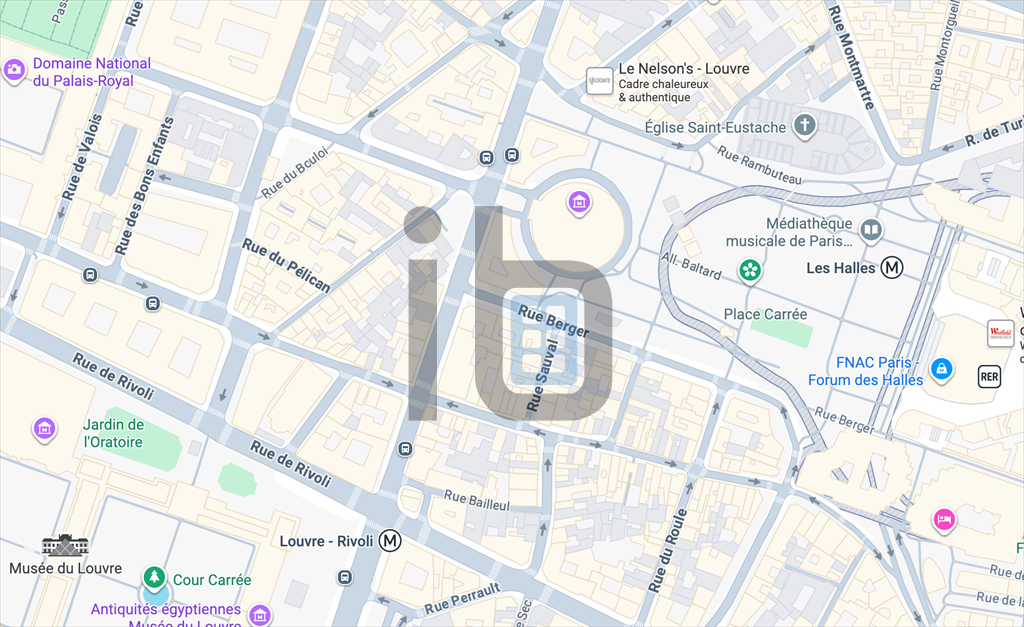
Task: Open the FNAC Paris shopping bag pin
Action: 941,369
